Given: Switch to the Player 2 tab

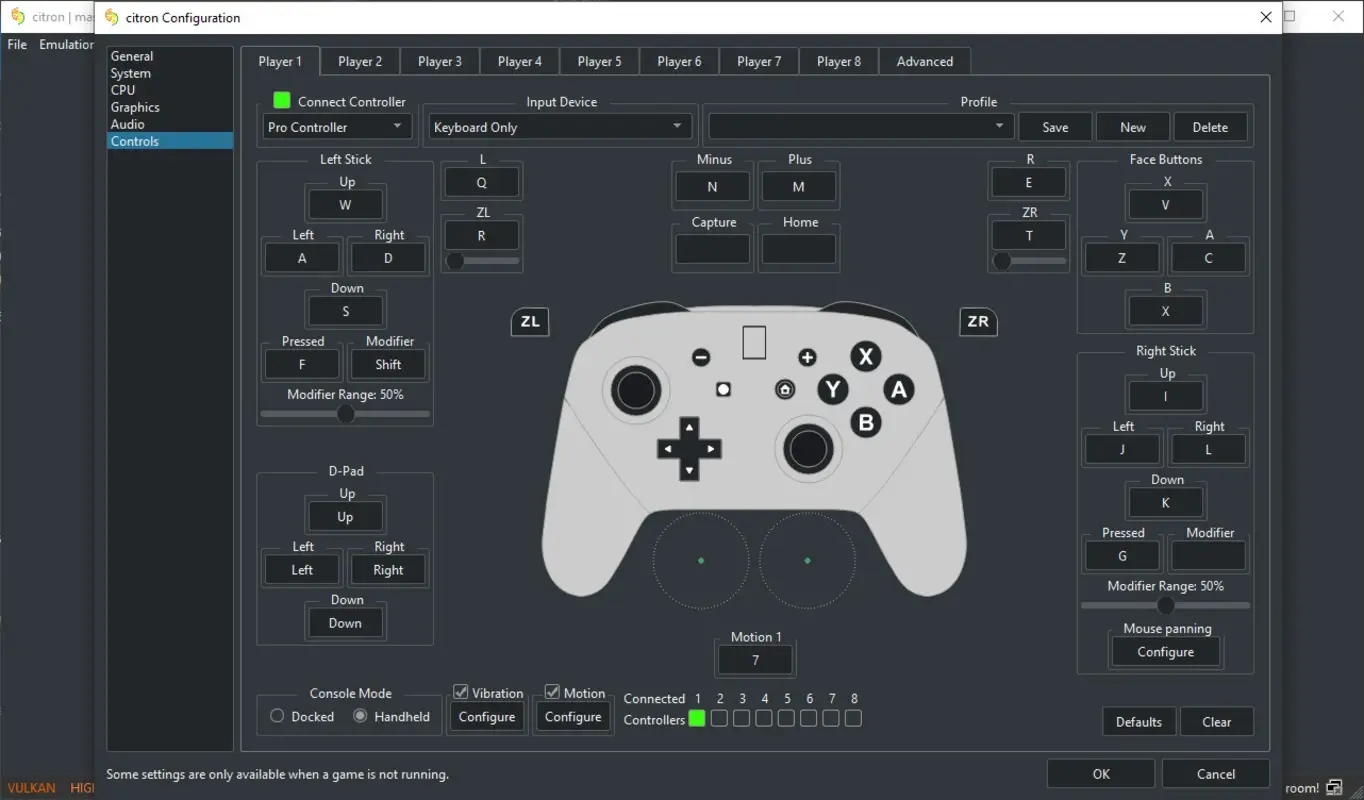Looking at the screenshot, I should 359,61.
